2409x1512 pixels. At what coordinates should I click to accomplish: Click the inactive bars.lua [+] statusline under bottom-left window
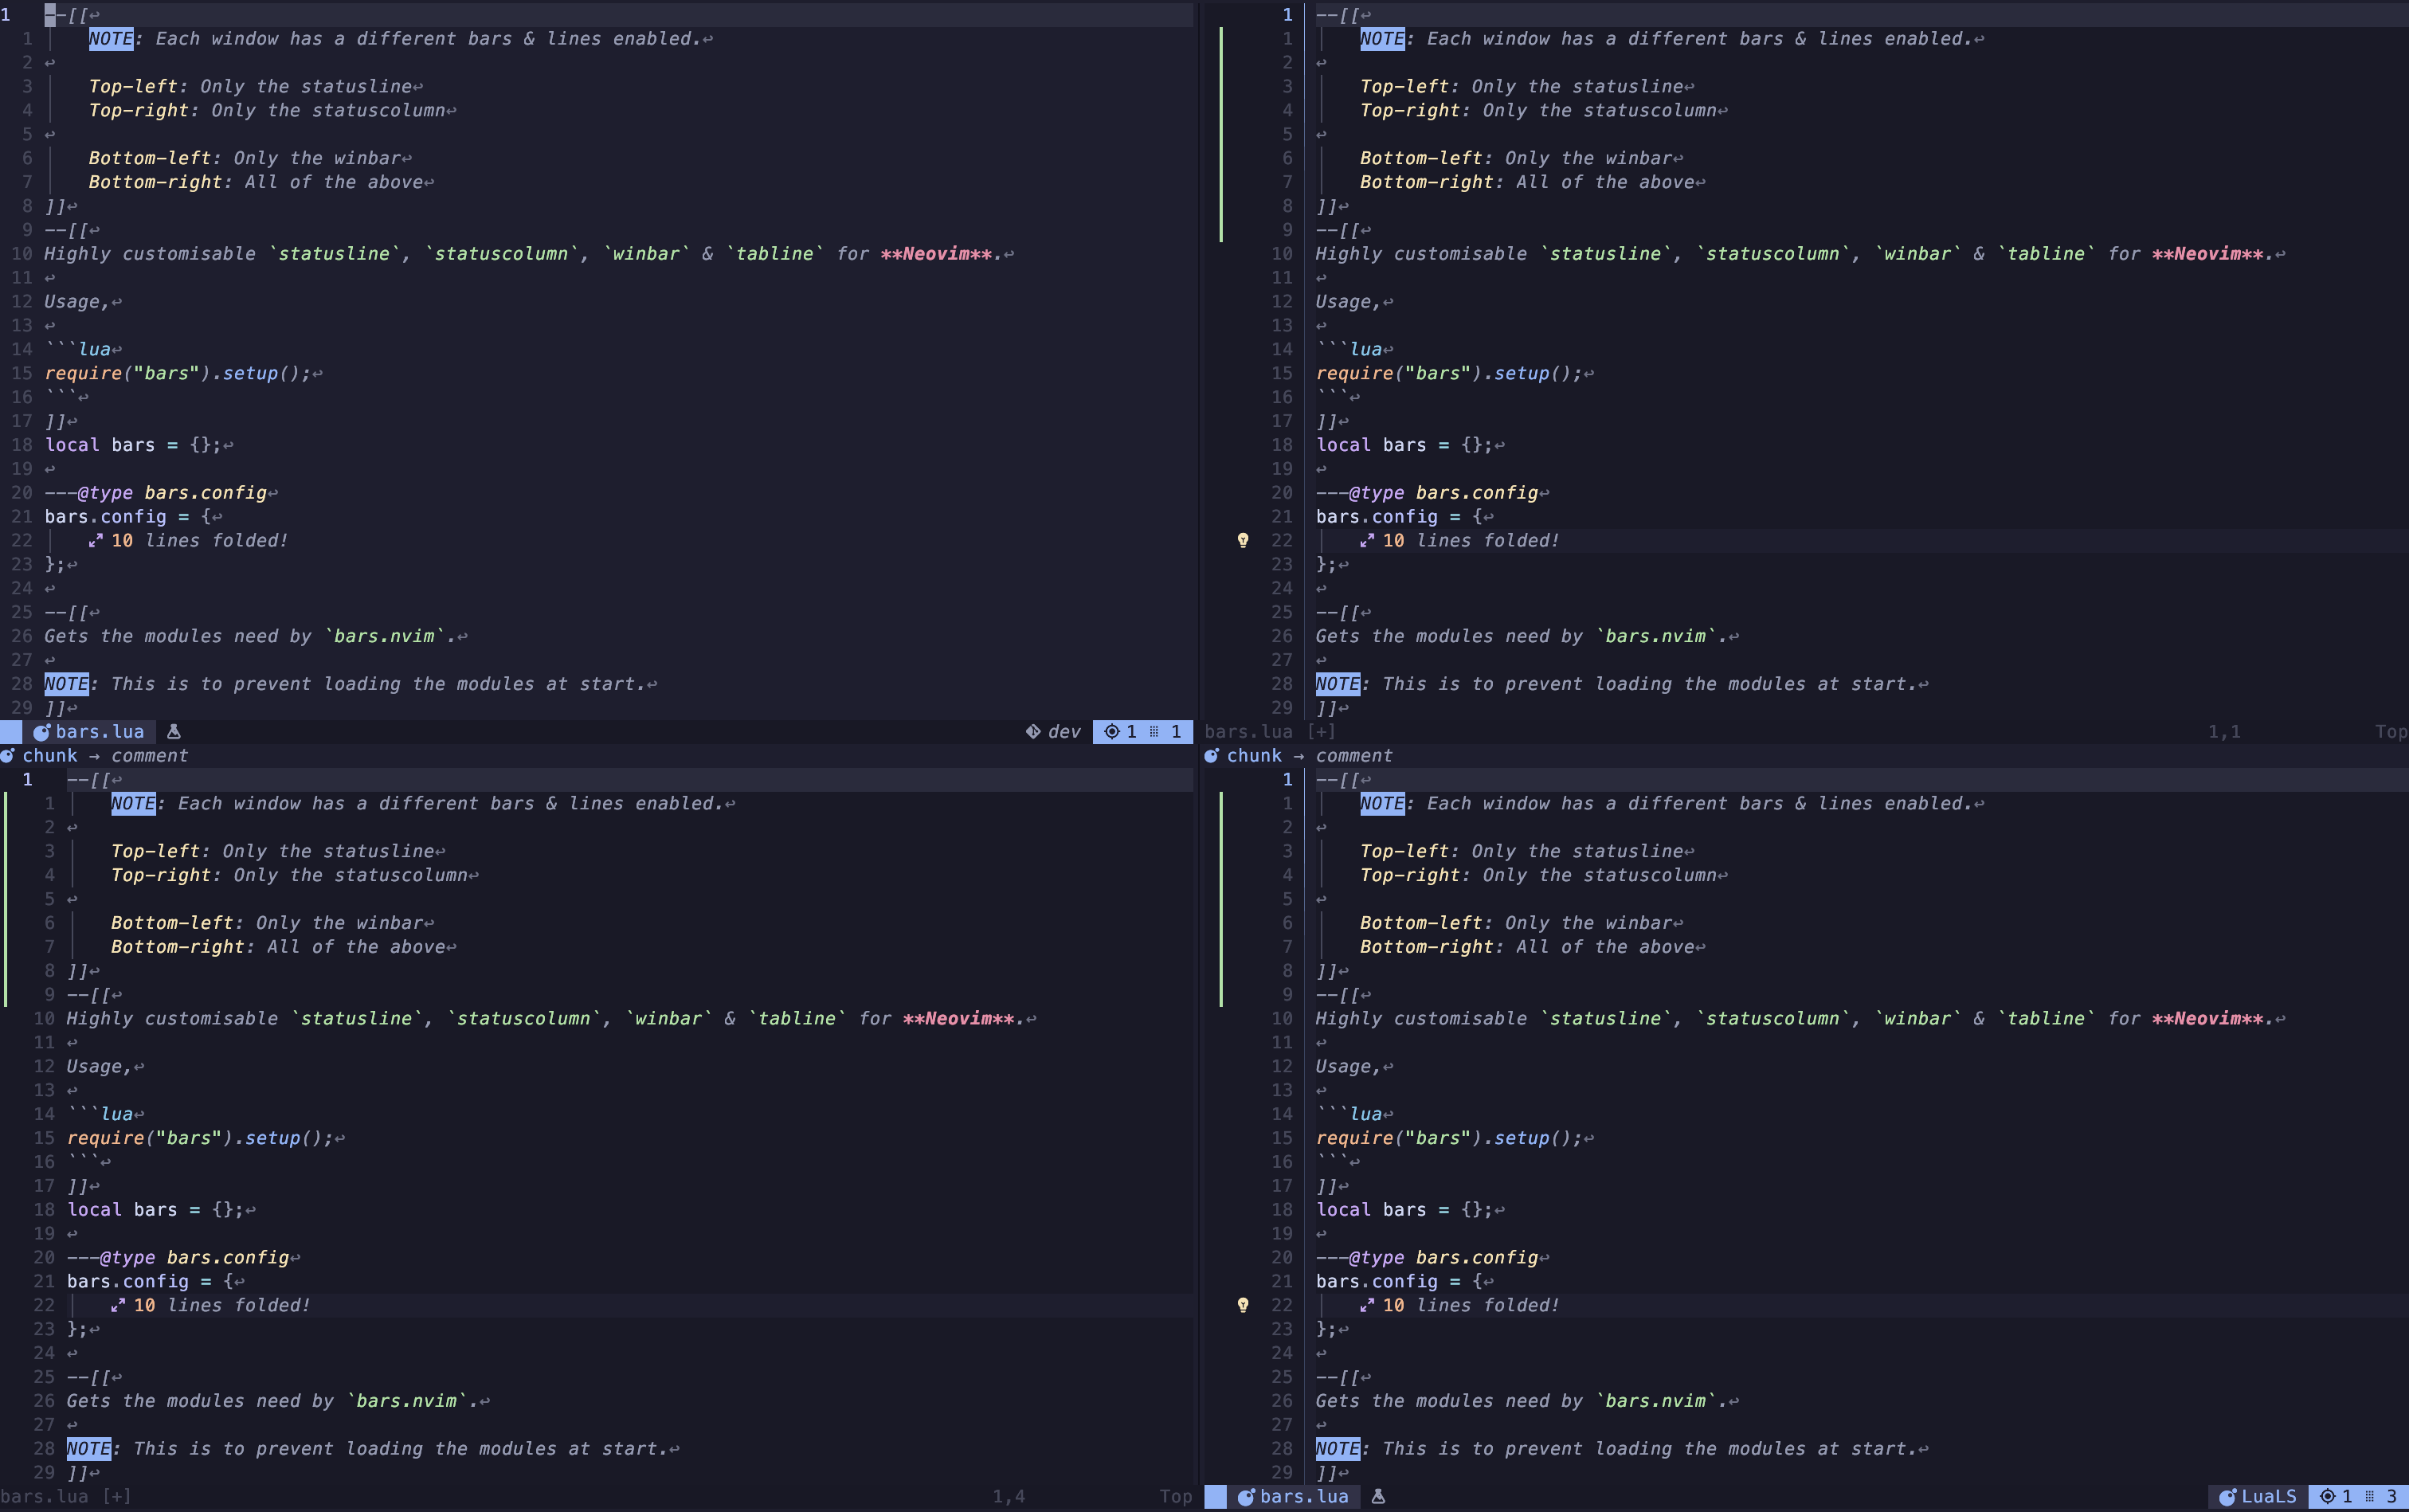[x=65, y=1497]
